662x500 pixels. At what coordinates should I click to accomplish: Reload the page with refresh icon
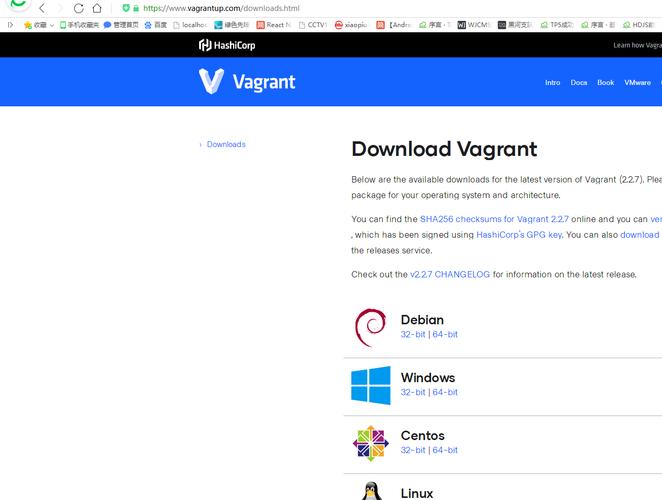(x=79, y=8)
